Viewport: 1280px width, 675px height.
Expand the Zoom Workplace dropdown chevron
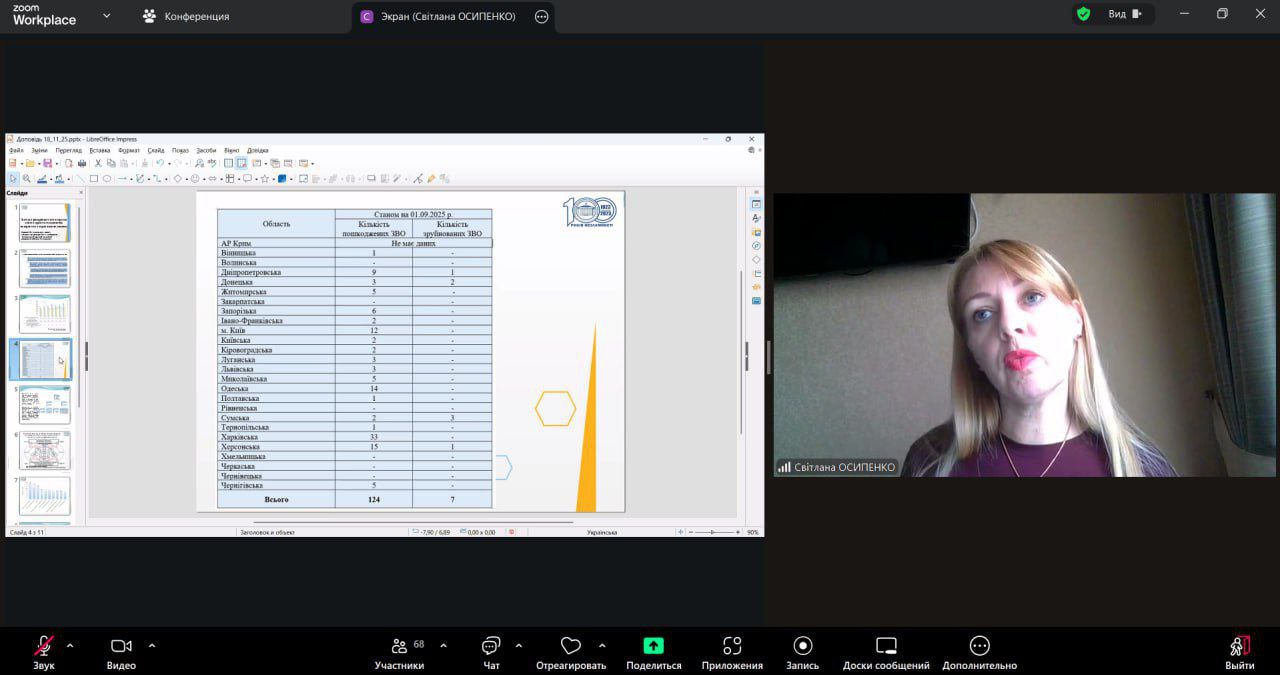pos(107,16)
